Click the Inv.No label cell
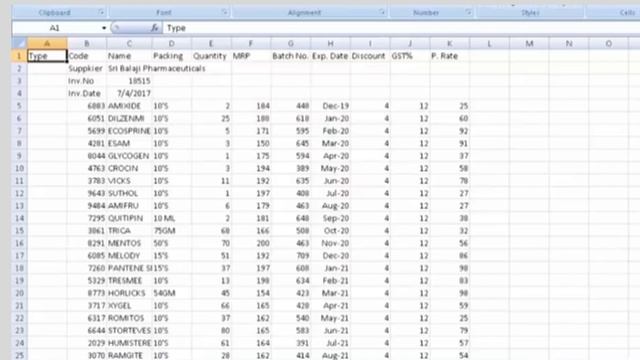 [x=87, y=81]
